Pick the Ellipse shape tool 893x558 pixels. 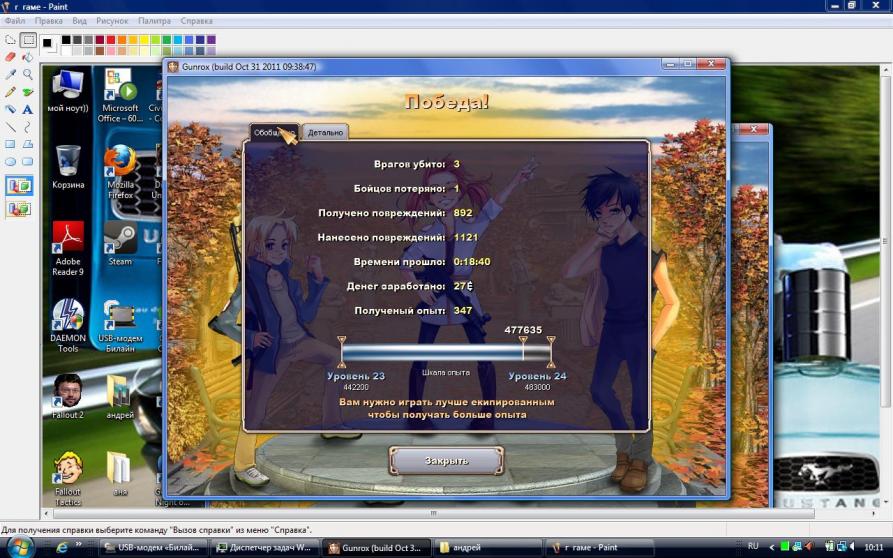10,161
